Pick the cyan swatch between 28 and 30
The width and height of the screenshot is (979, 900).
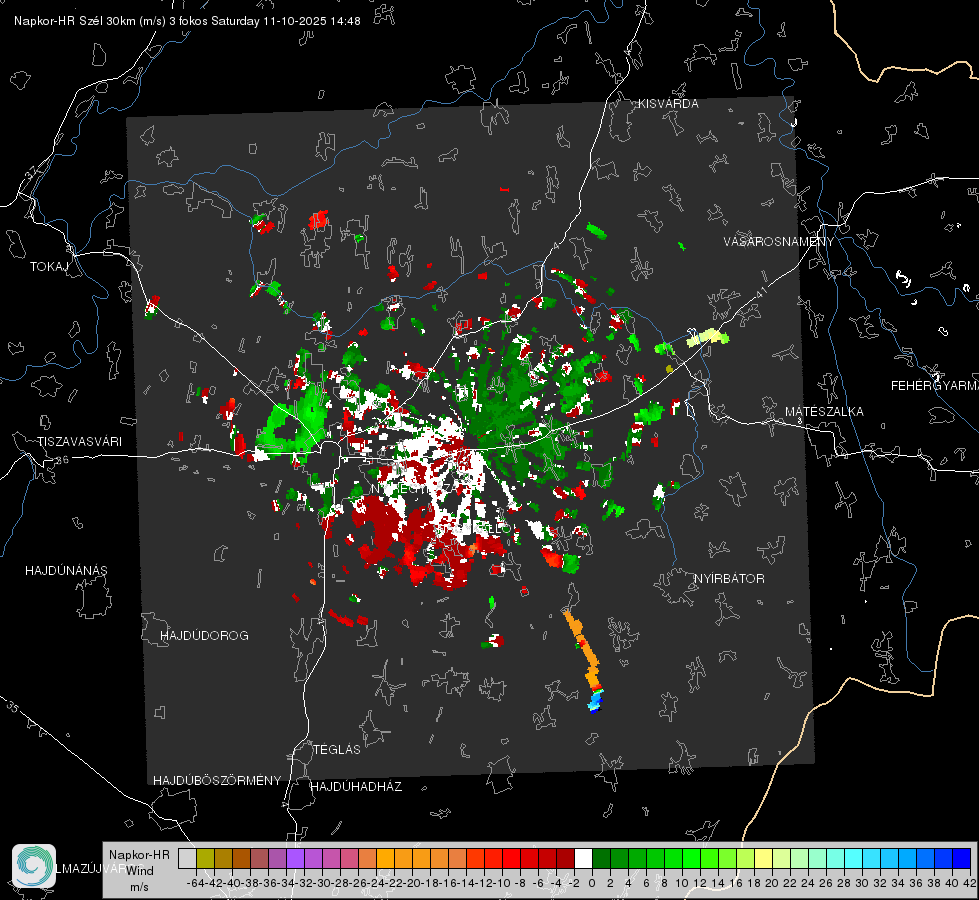[x=854, y=858]
